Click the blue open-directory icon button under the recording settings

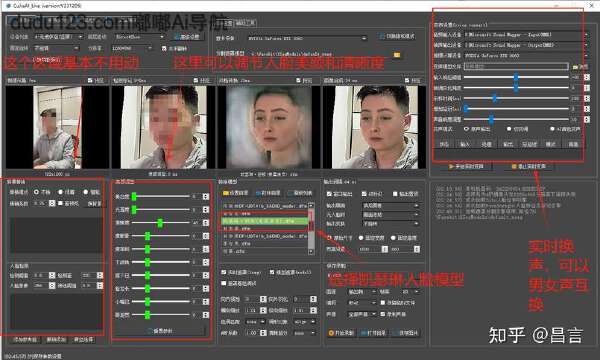364,333
